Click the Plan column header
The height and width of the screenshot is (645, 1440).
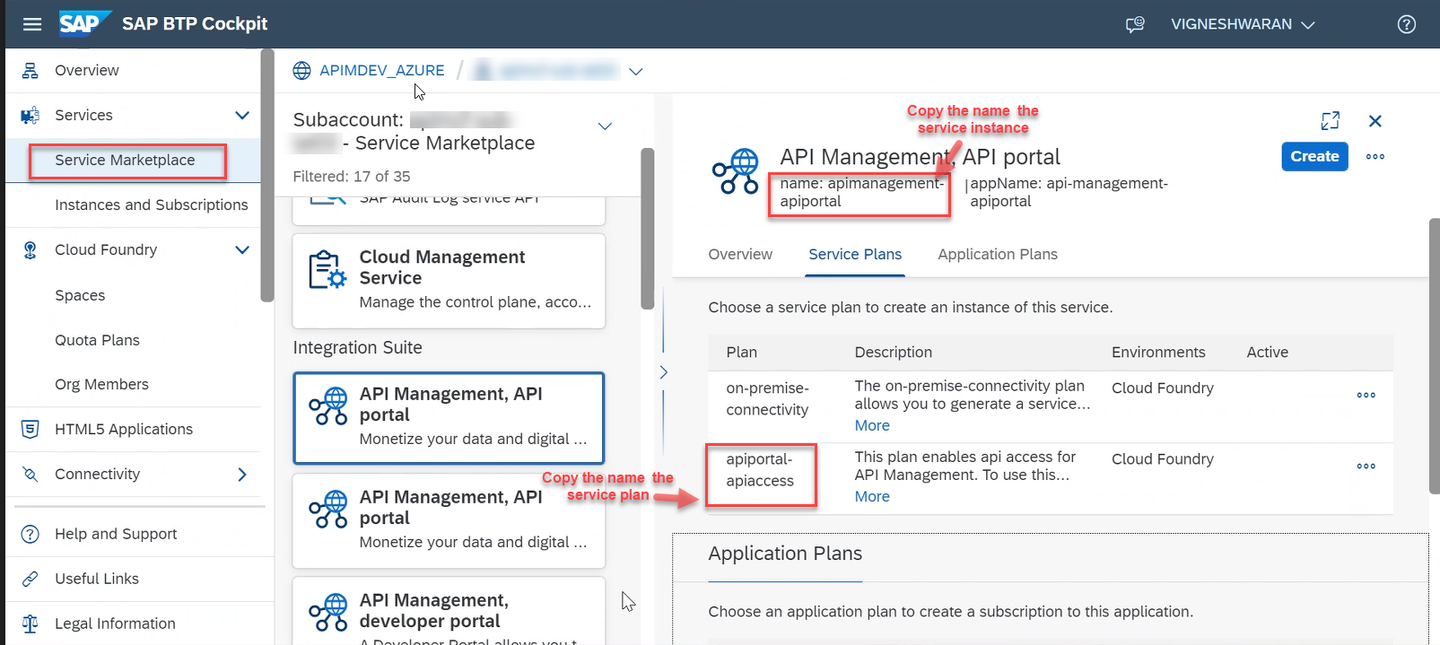741,352
